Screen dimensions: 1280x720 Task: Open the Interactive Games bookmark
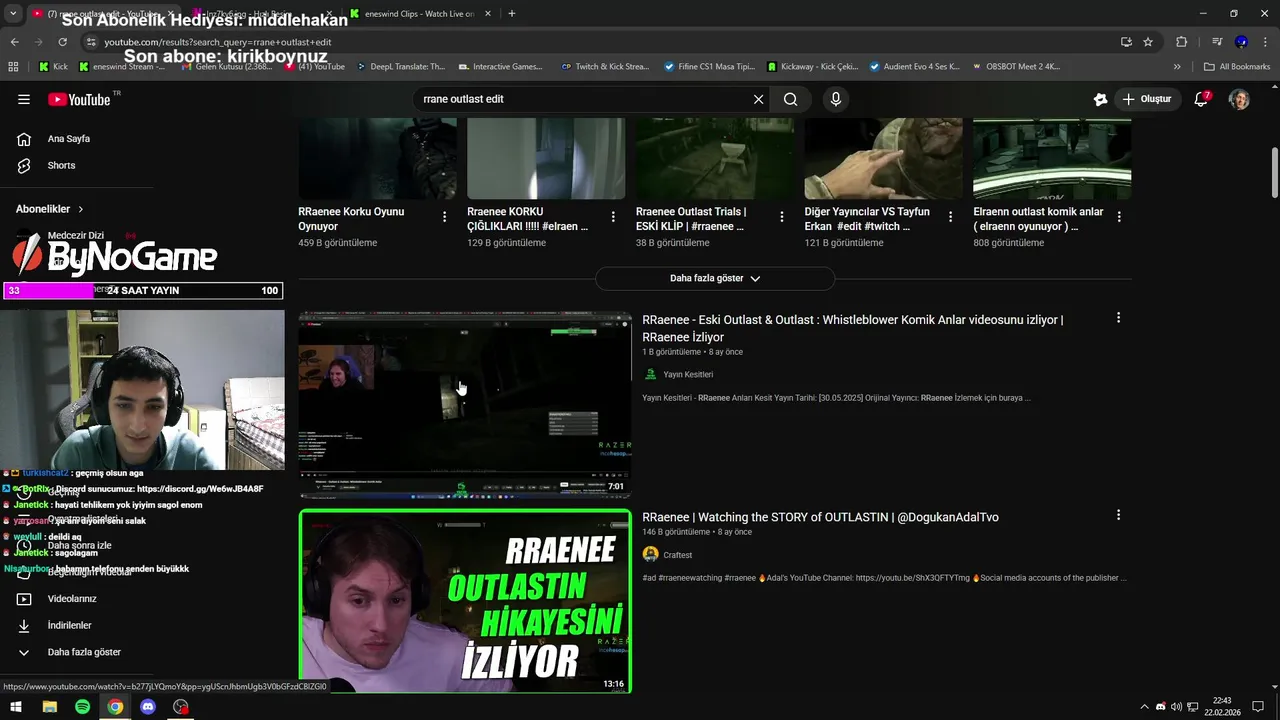(501, 67)
